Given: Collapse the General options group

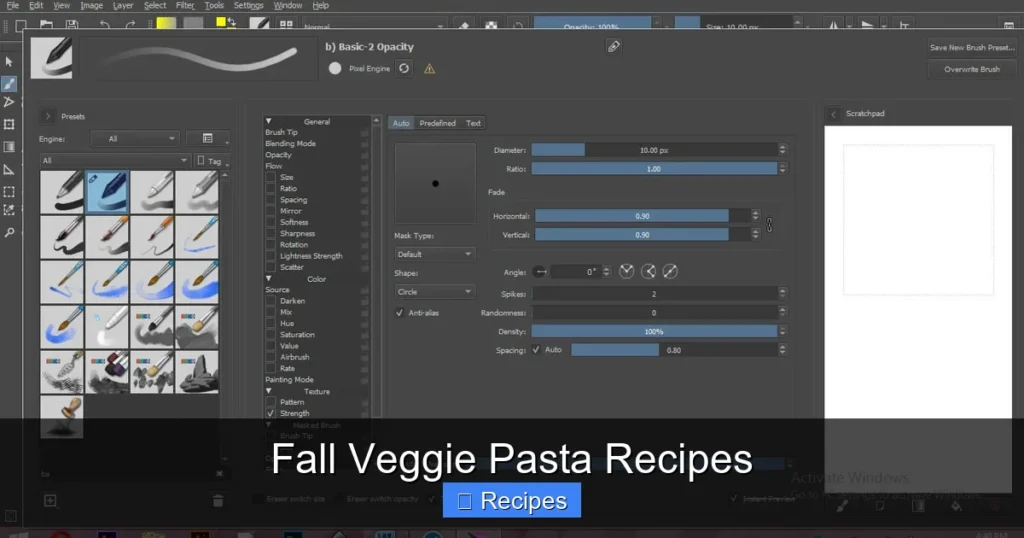Looking at the screenshot, I should tap(268, 121).
